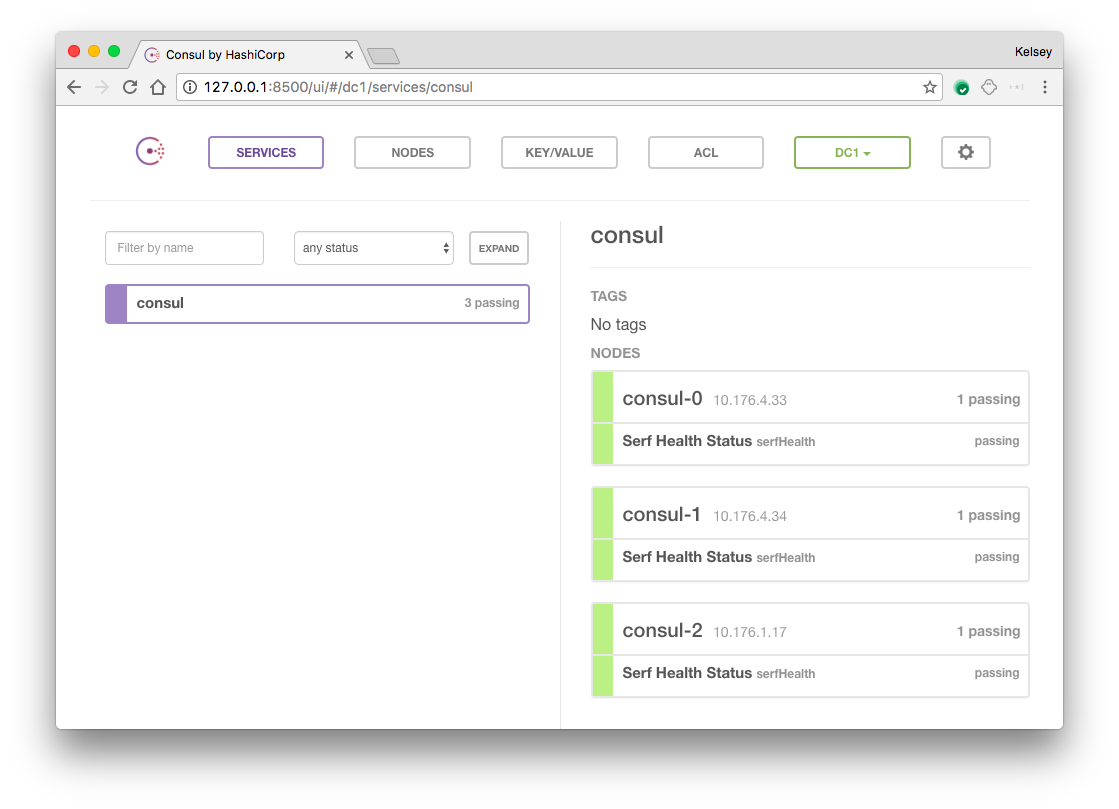Click the consul service heading
Viewport: 1119px width, 809px height.
pyautogui.click(x=627, y=235)
